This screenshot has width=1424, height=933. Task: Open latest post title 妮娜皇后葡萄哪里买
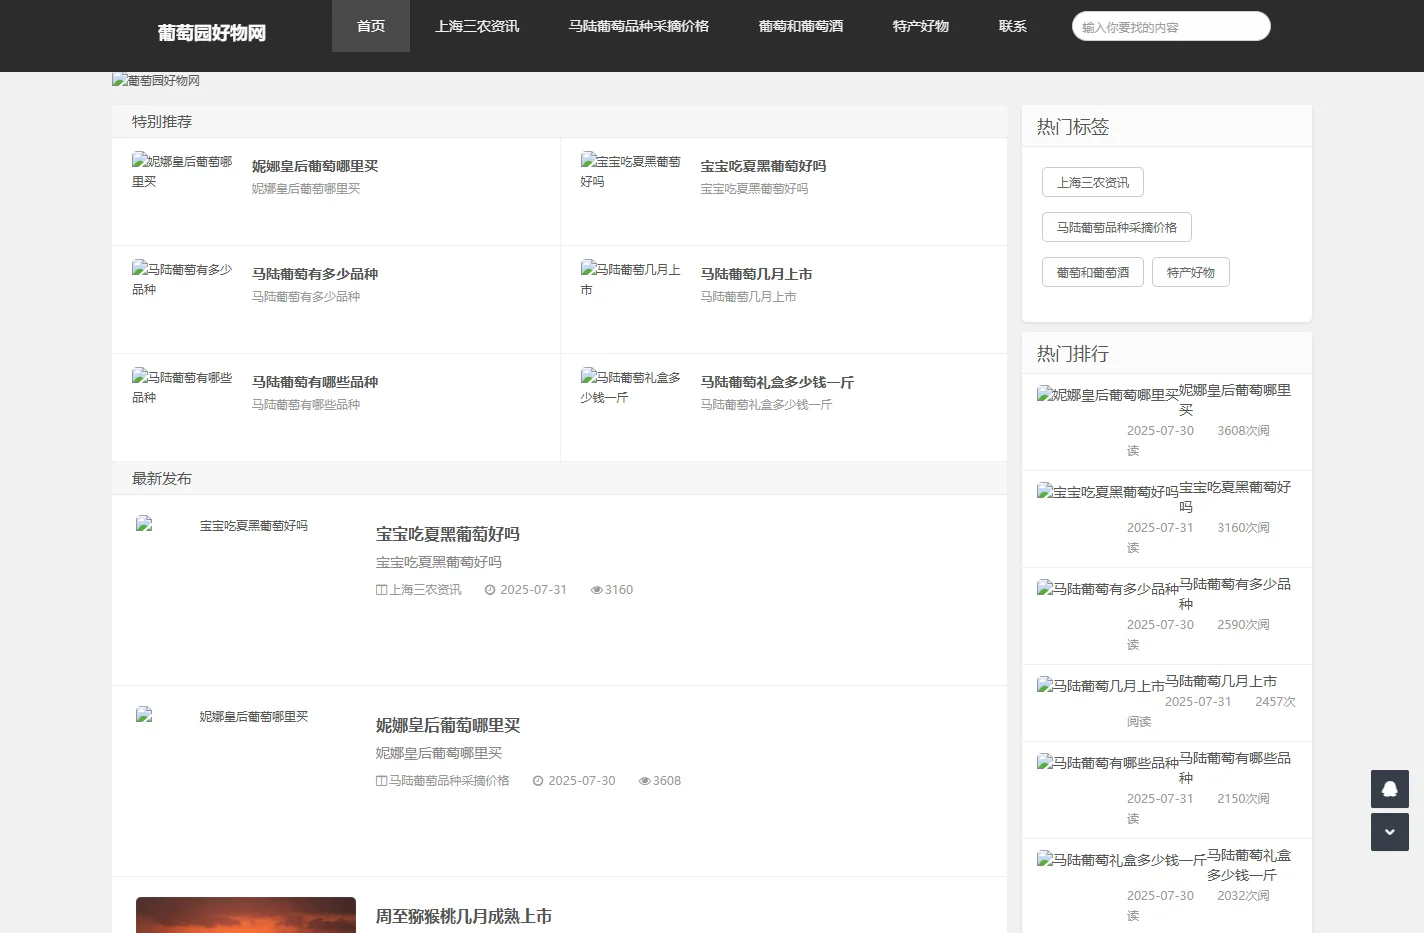pos(448,725)
